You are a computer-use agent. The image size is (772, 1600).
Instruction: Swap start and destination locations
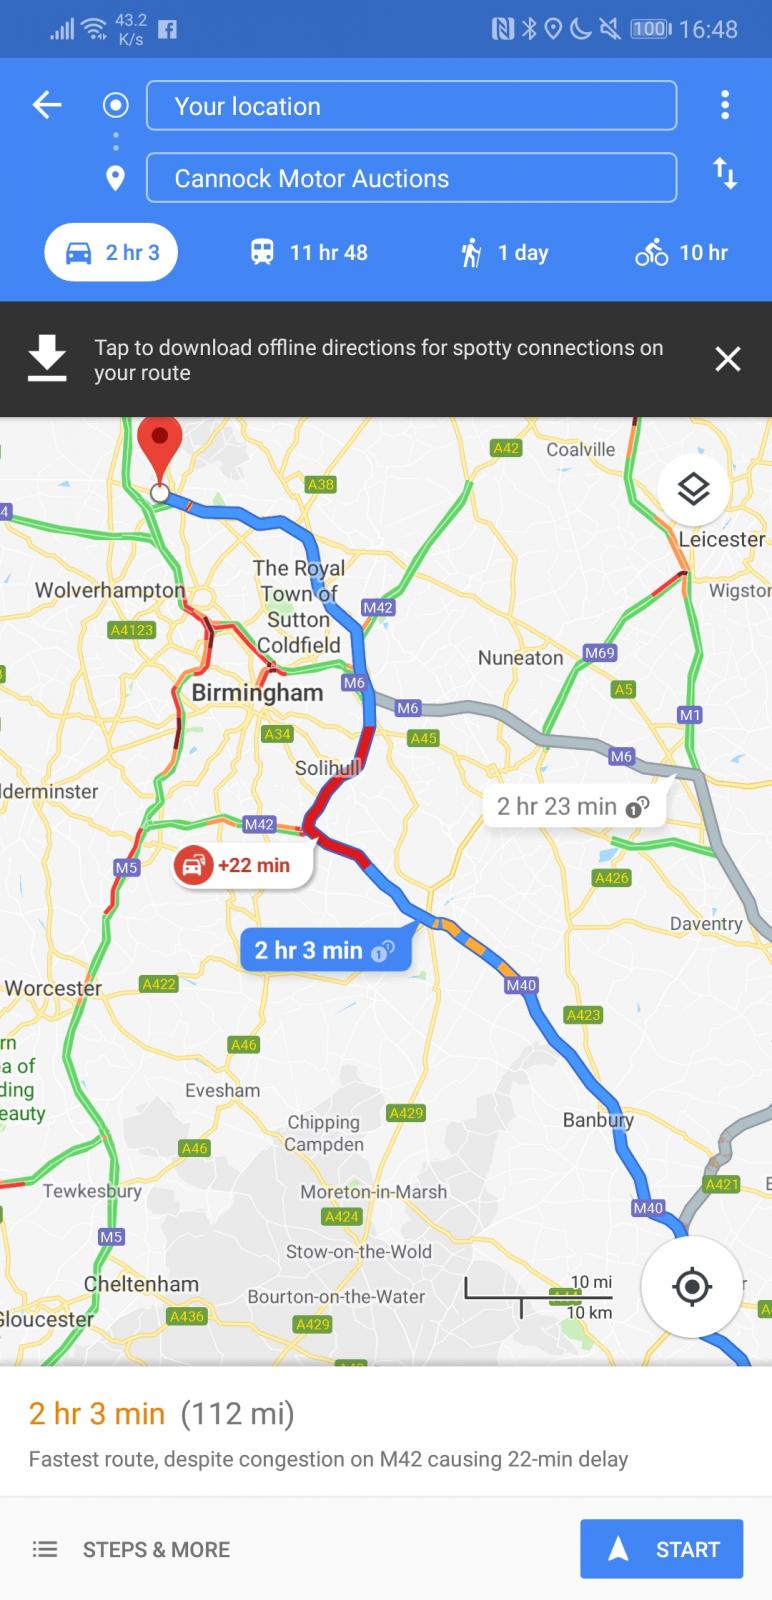(725, 174)
